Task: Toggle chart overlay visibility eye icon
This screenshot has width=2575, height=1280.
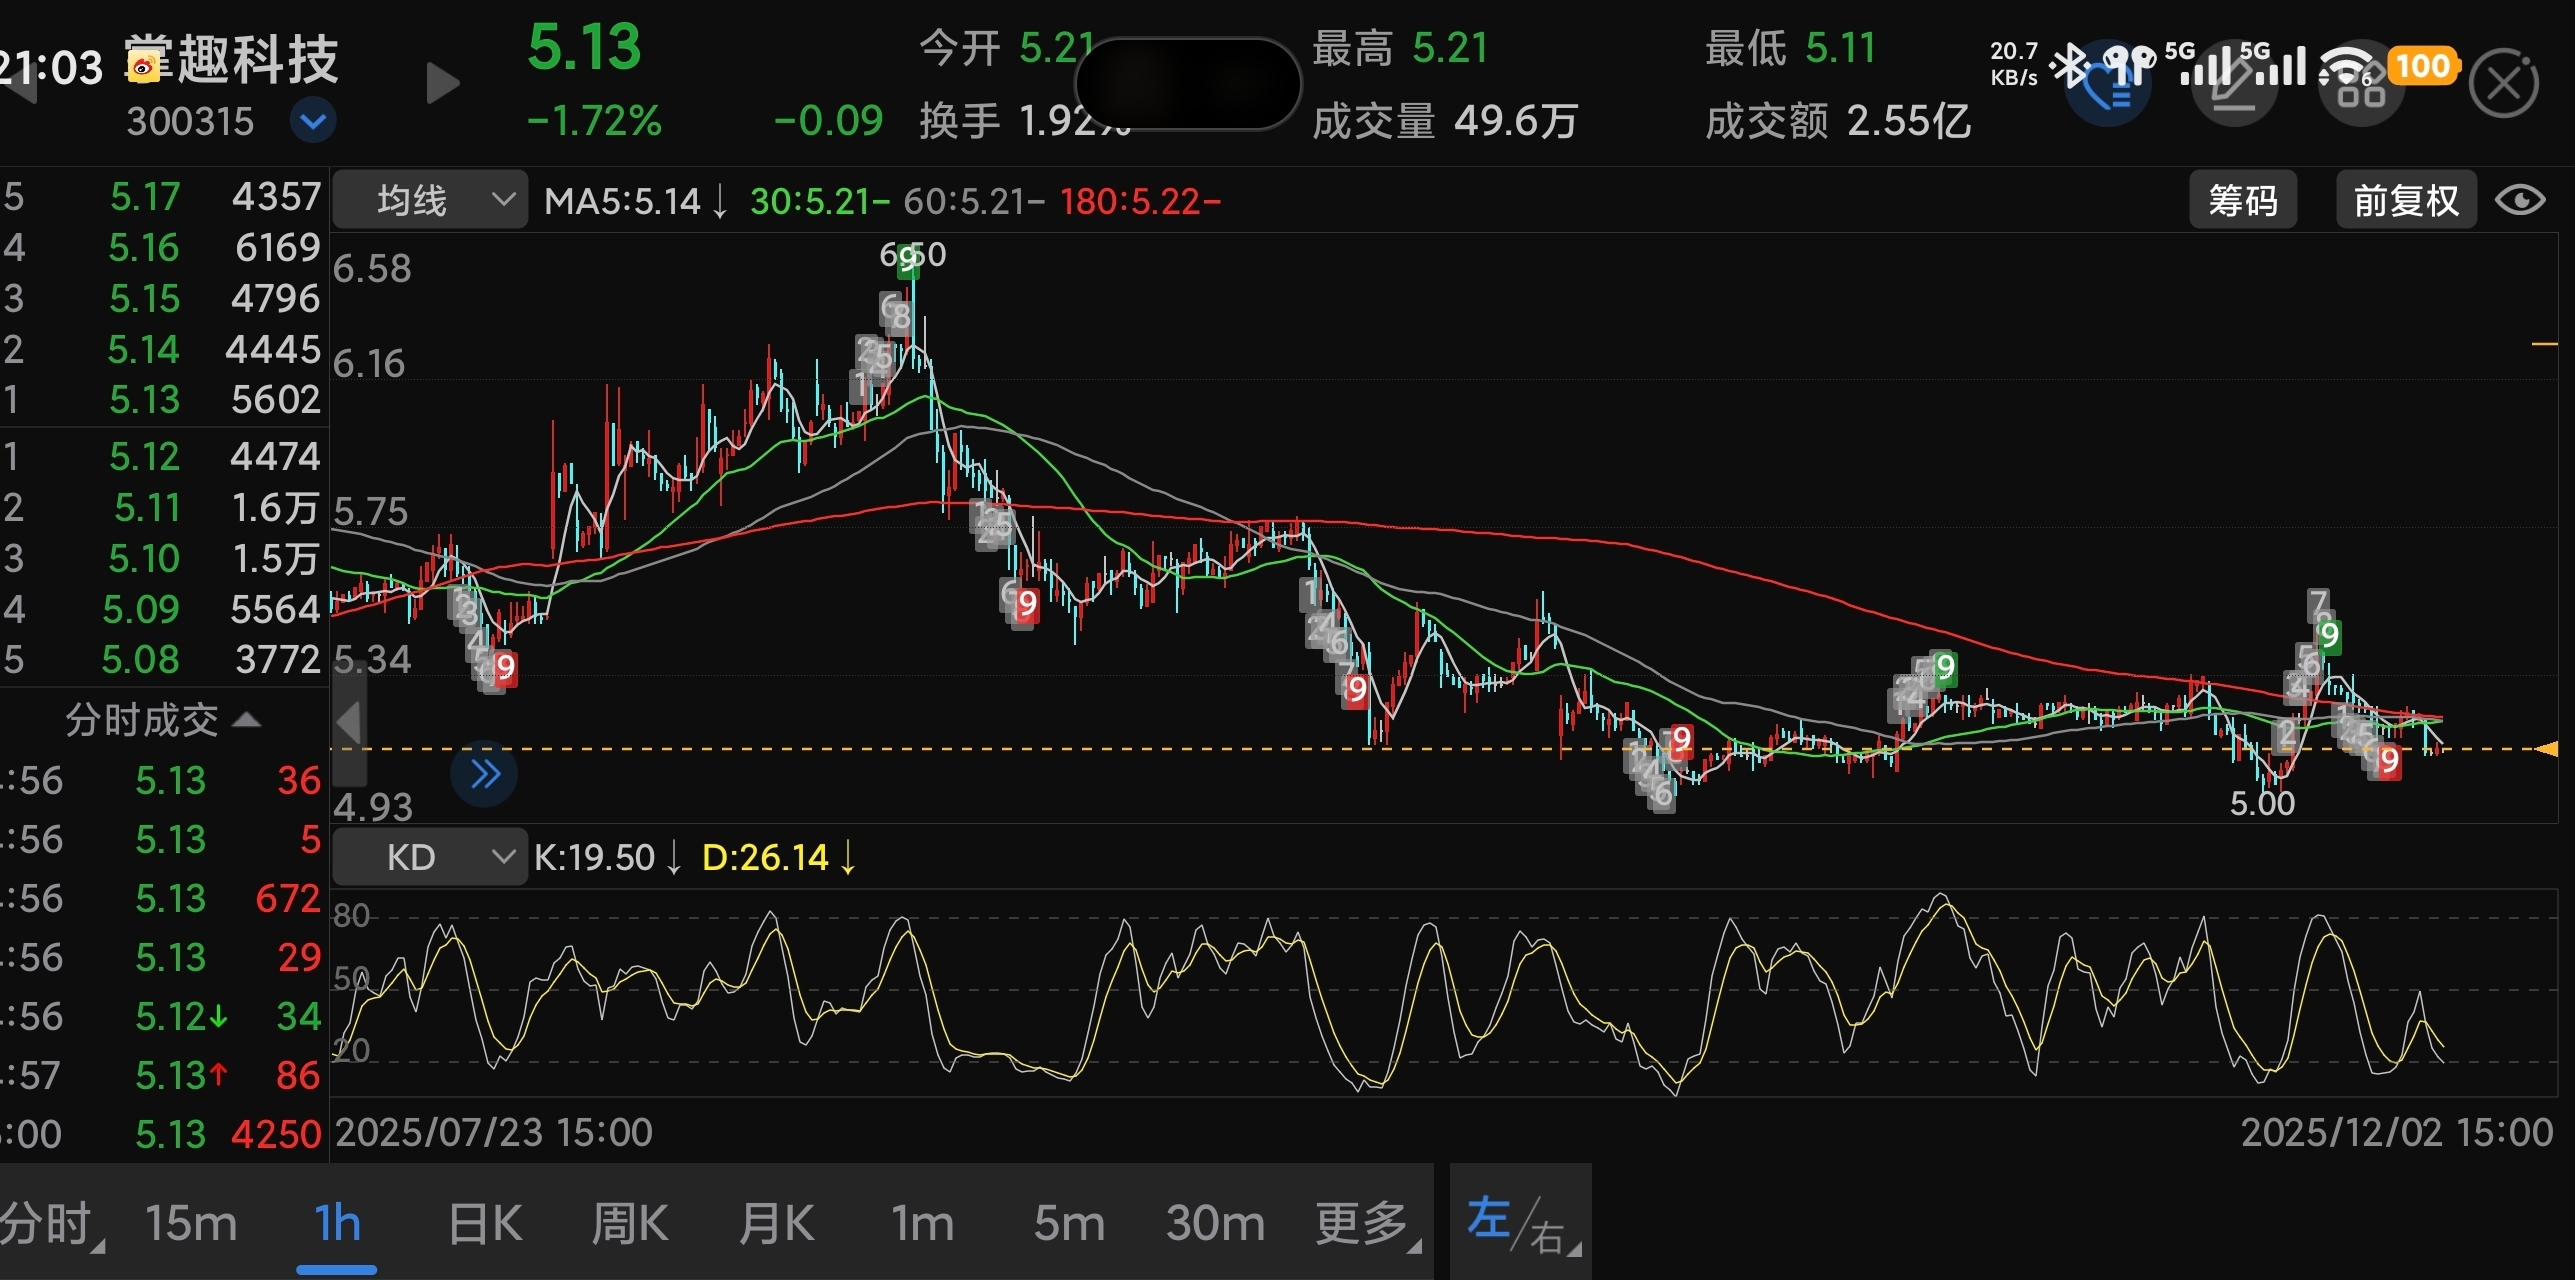Action: [x=2520, y=200]
